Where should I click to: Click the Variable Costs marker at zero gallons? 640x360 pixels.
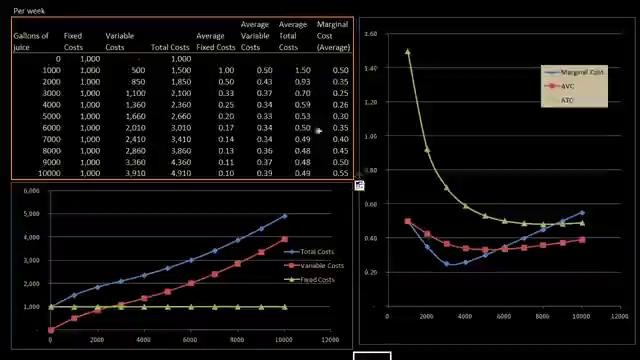[x=51, y=330]
